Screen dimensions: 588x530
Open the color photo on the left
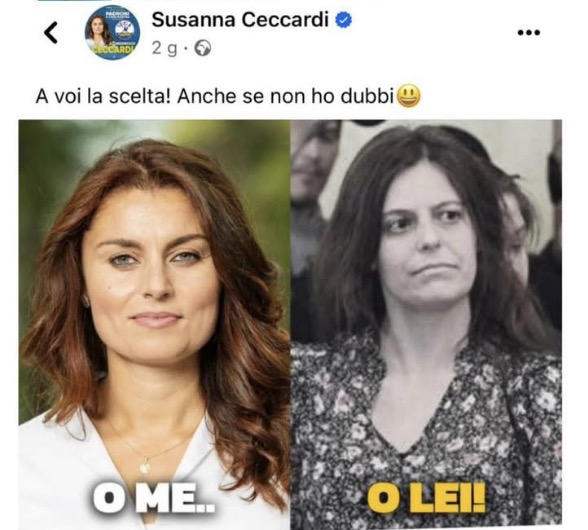point(154,325)
